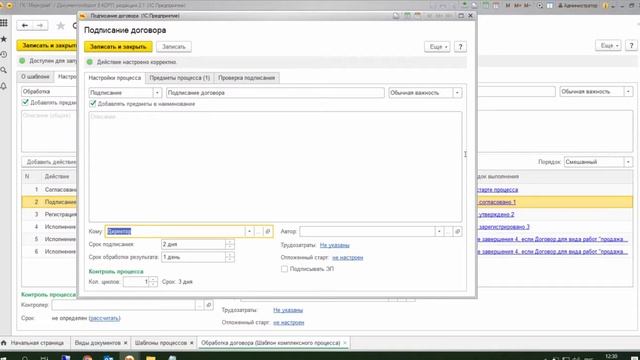Click calendar icon in main title bar
Screen dimensions: 640x360
[x=496, y=5]
